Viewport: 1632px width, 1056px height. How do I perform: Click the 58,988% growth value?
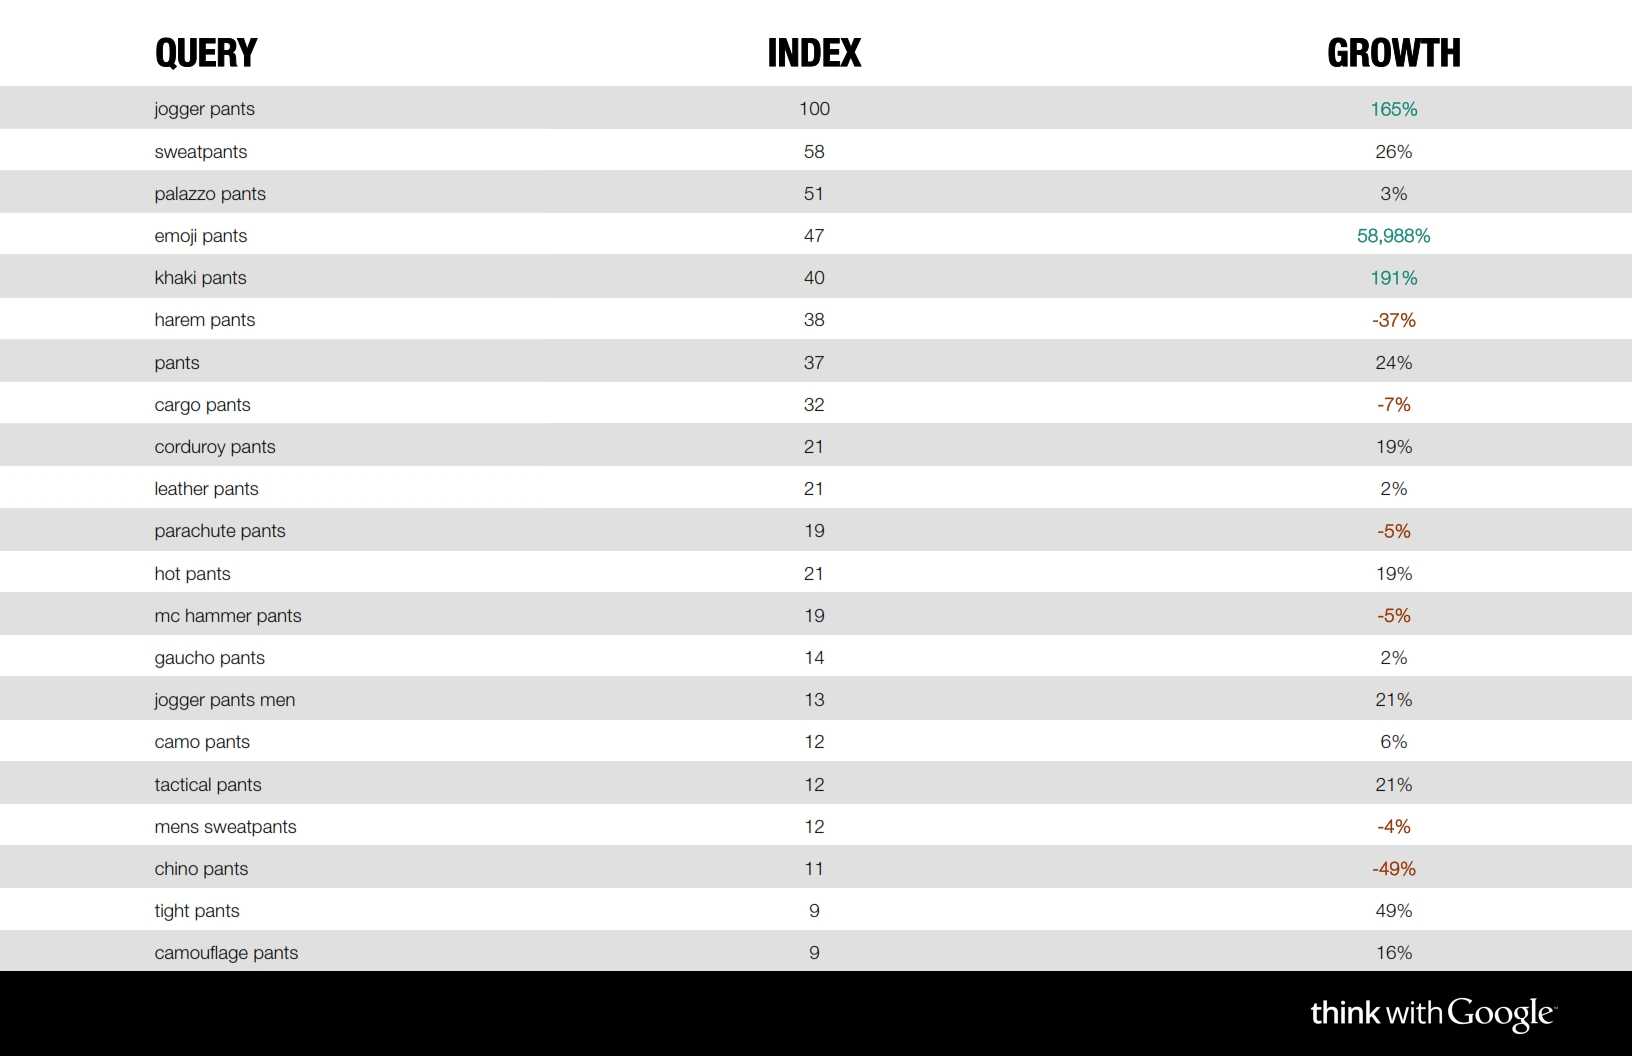pyautogui.click(x=1393, y=236)
